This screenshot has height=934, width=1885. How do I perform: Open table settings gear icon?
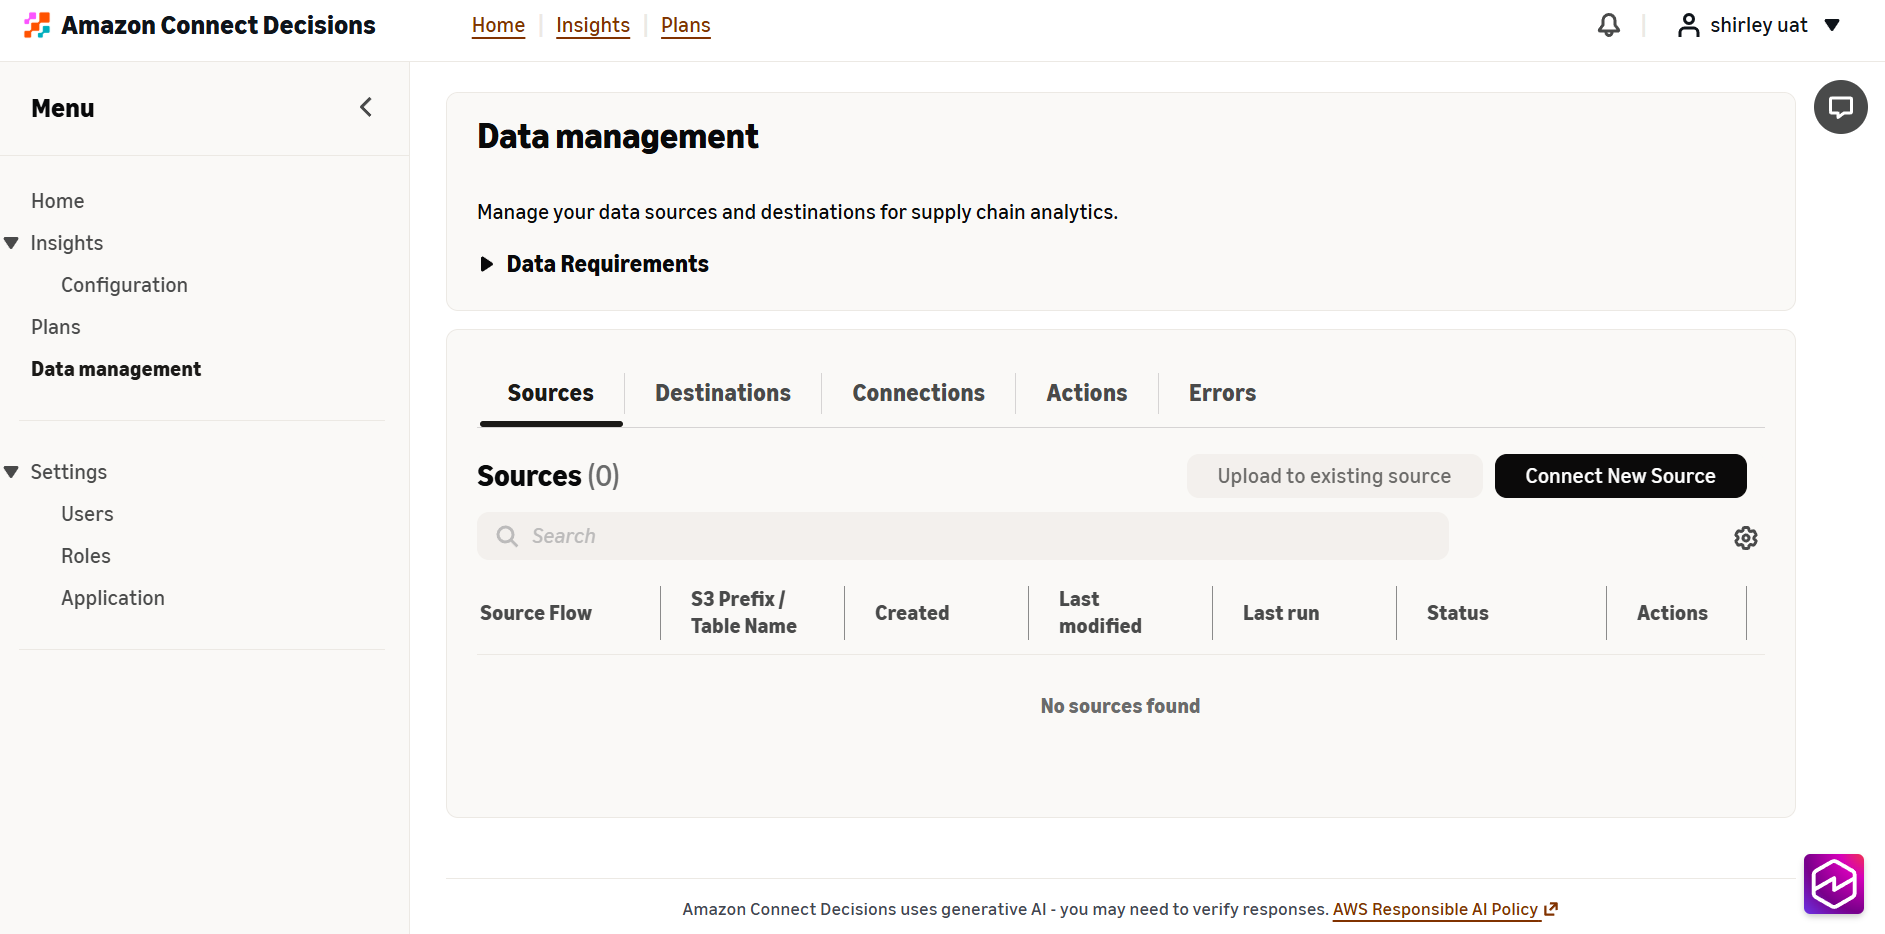tap(1745, 538)
